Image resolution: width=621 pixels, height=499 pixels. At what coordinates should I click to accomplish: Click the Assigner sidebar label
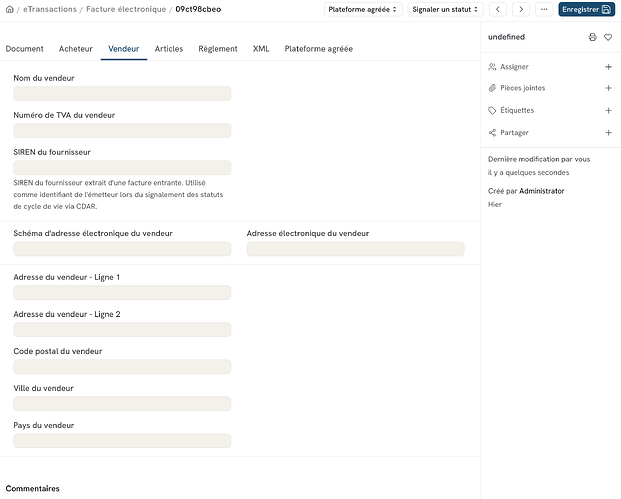pyautogui.click(x=514, y=67)
